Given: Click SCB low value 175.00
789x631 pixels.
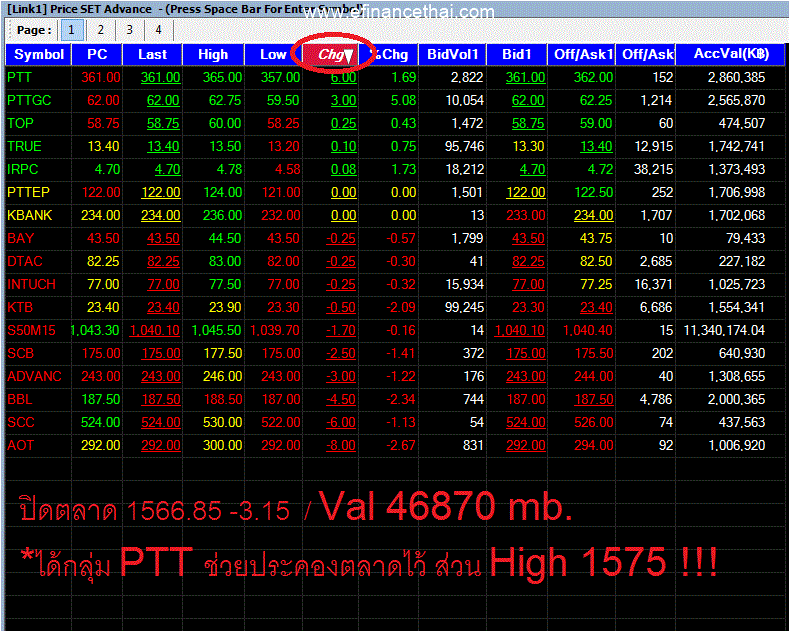Looking at the screenshot, I should pos(280,354).
